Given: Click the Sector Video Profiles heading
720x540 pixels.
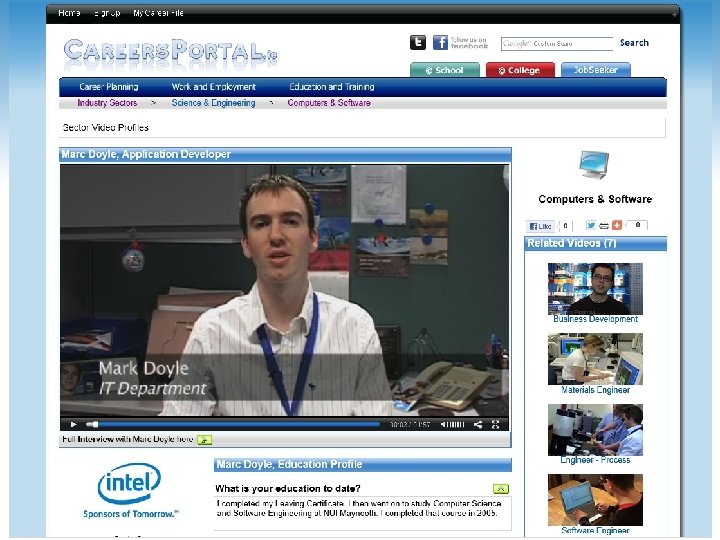Looking at the screenshot, I should pos(106,128).
